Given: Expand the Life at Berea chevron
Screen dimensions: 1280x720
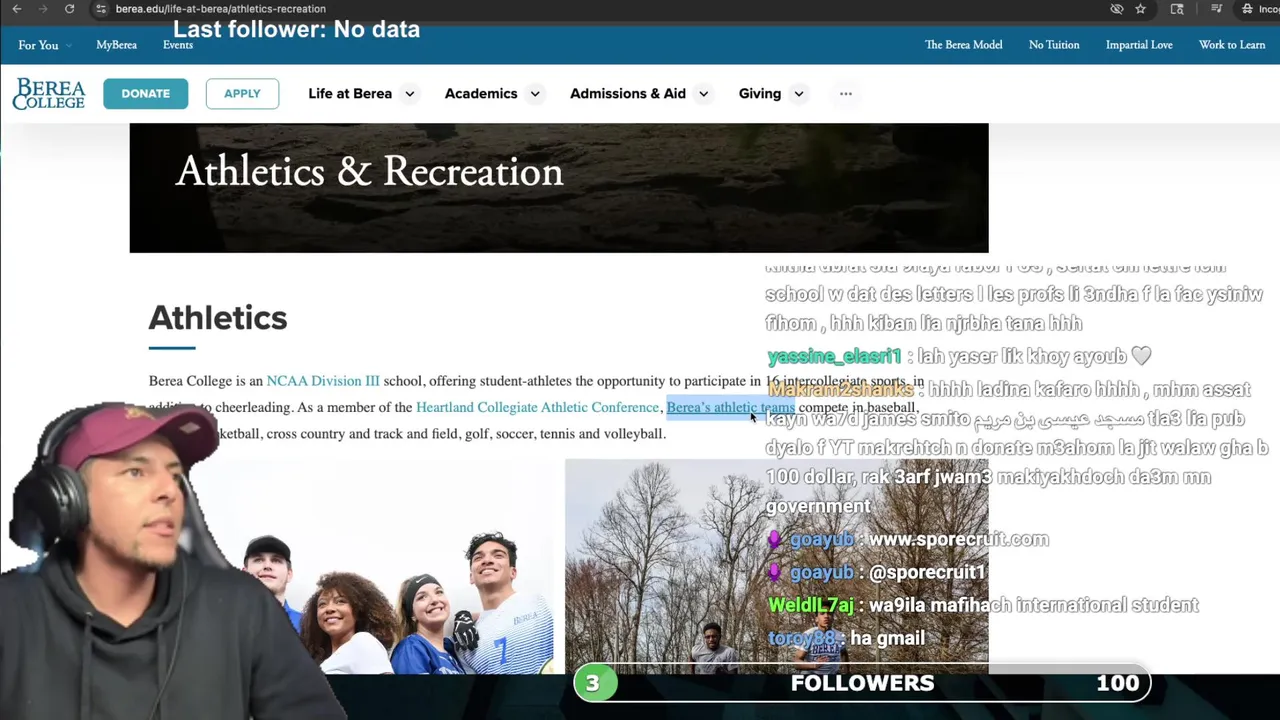Looking at the screenshot, I should coord(409,94).
